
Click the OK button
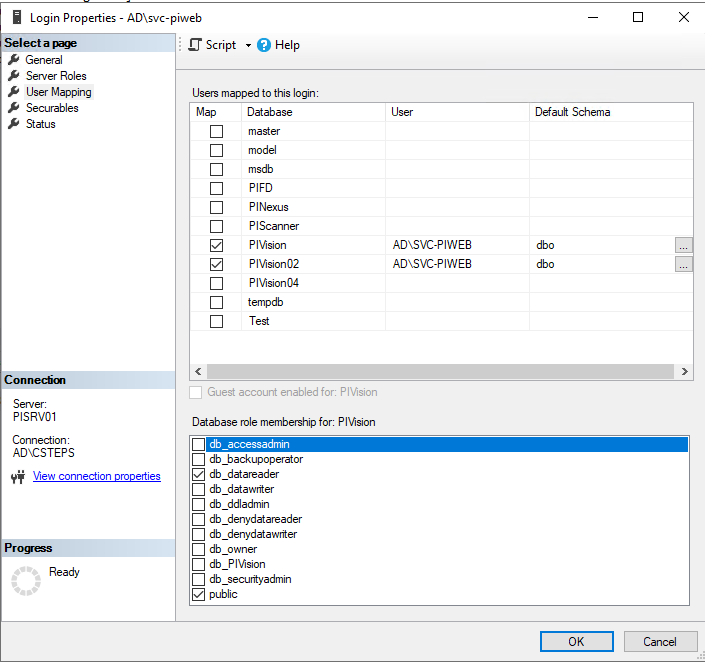[x=576, y=642]
